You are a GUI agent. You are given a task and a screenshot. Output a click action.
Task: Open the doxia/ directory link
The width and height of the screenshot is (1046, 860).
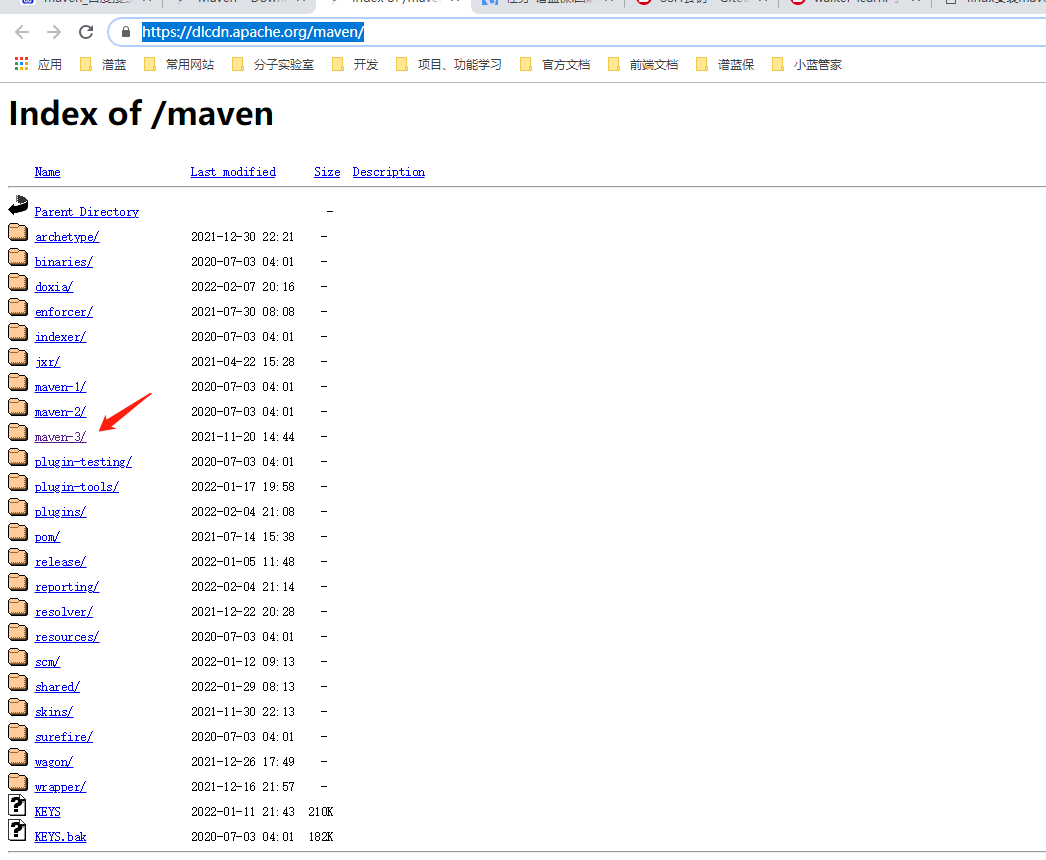coord(54,287)
